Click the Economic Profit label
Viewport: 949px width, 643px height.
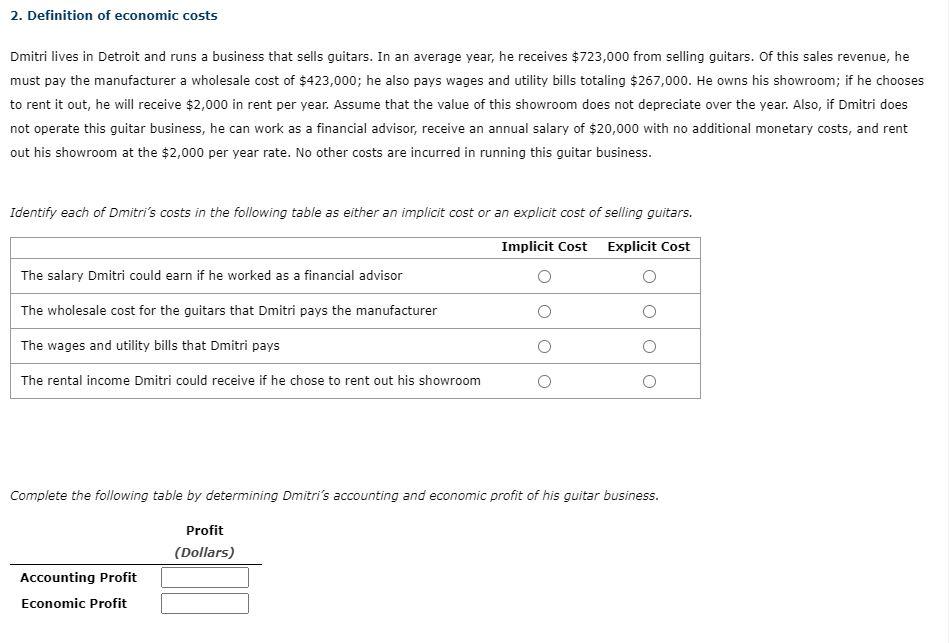(74, 604)
